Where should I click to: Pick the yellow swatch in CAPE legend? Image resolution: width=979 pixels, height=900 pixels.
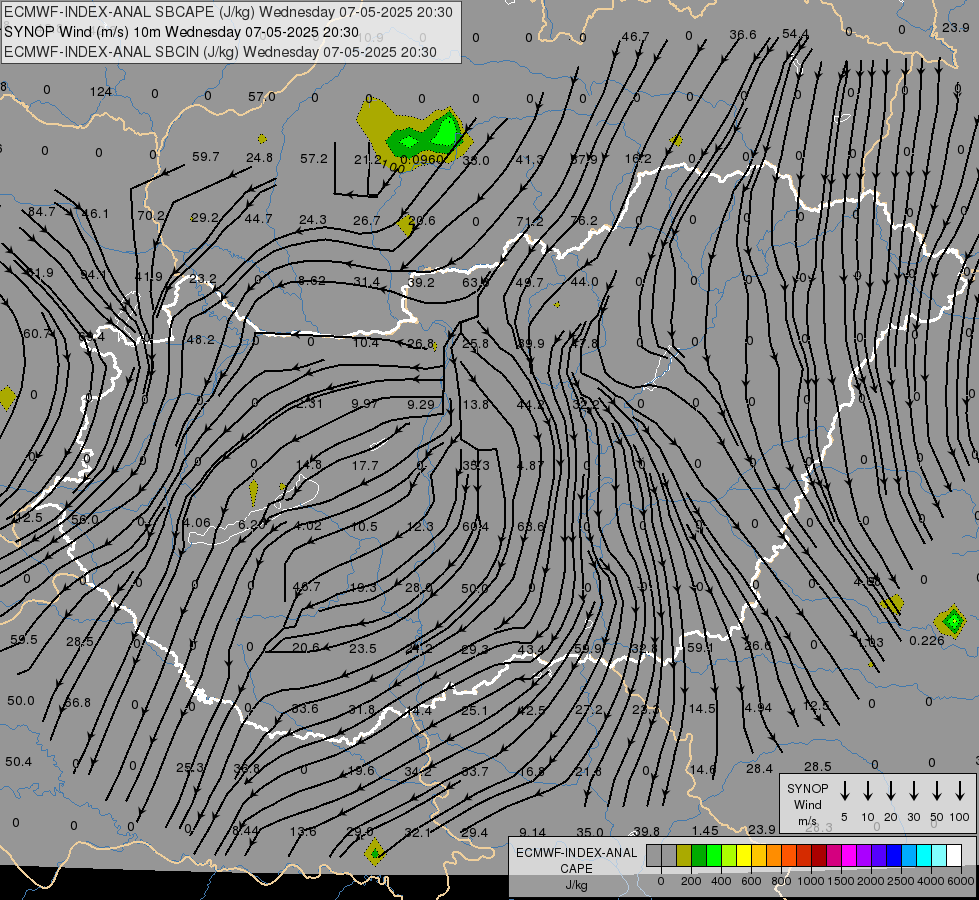[x=744, y=856]
